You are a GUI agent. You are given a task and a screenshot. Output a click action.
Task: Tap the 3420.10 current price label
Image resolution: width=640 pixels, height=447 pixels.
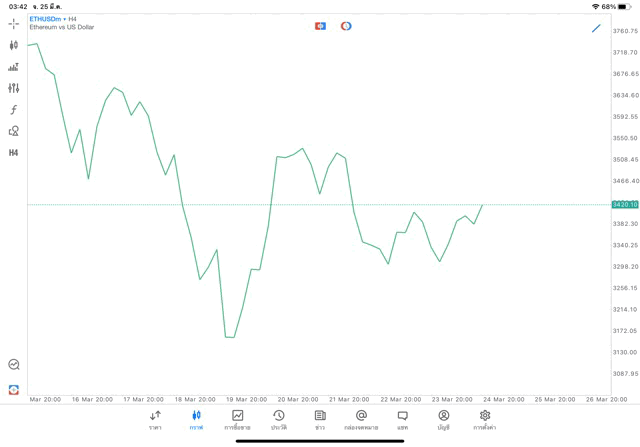[x=625, y=204]
